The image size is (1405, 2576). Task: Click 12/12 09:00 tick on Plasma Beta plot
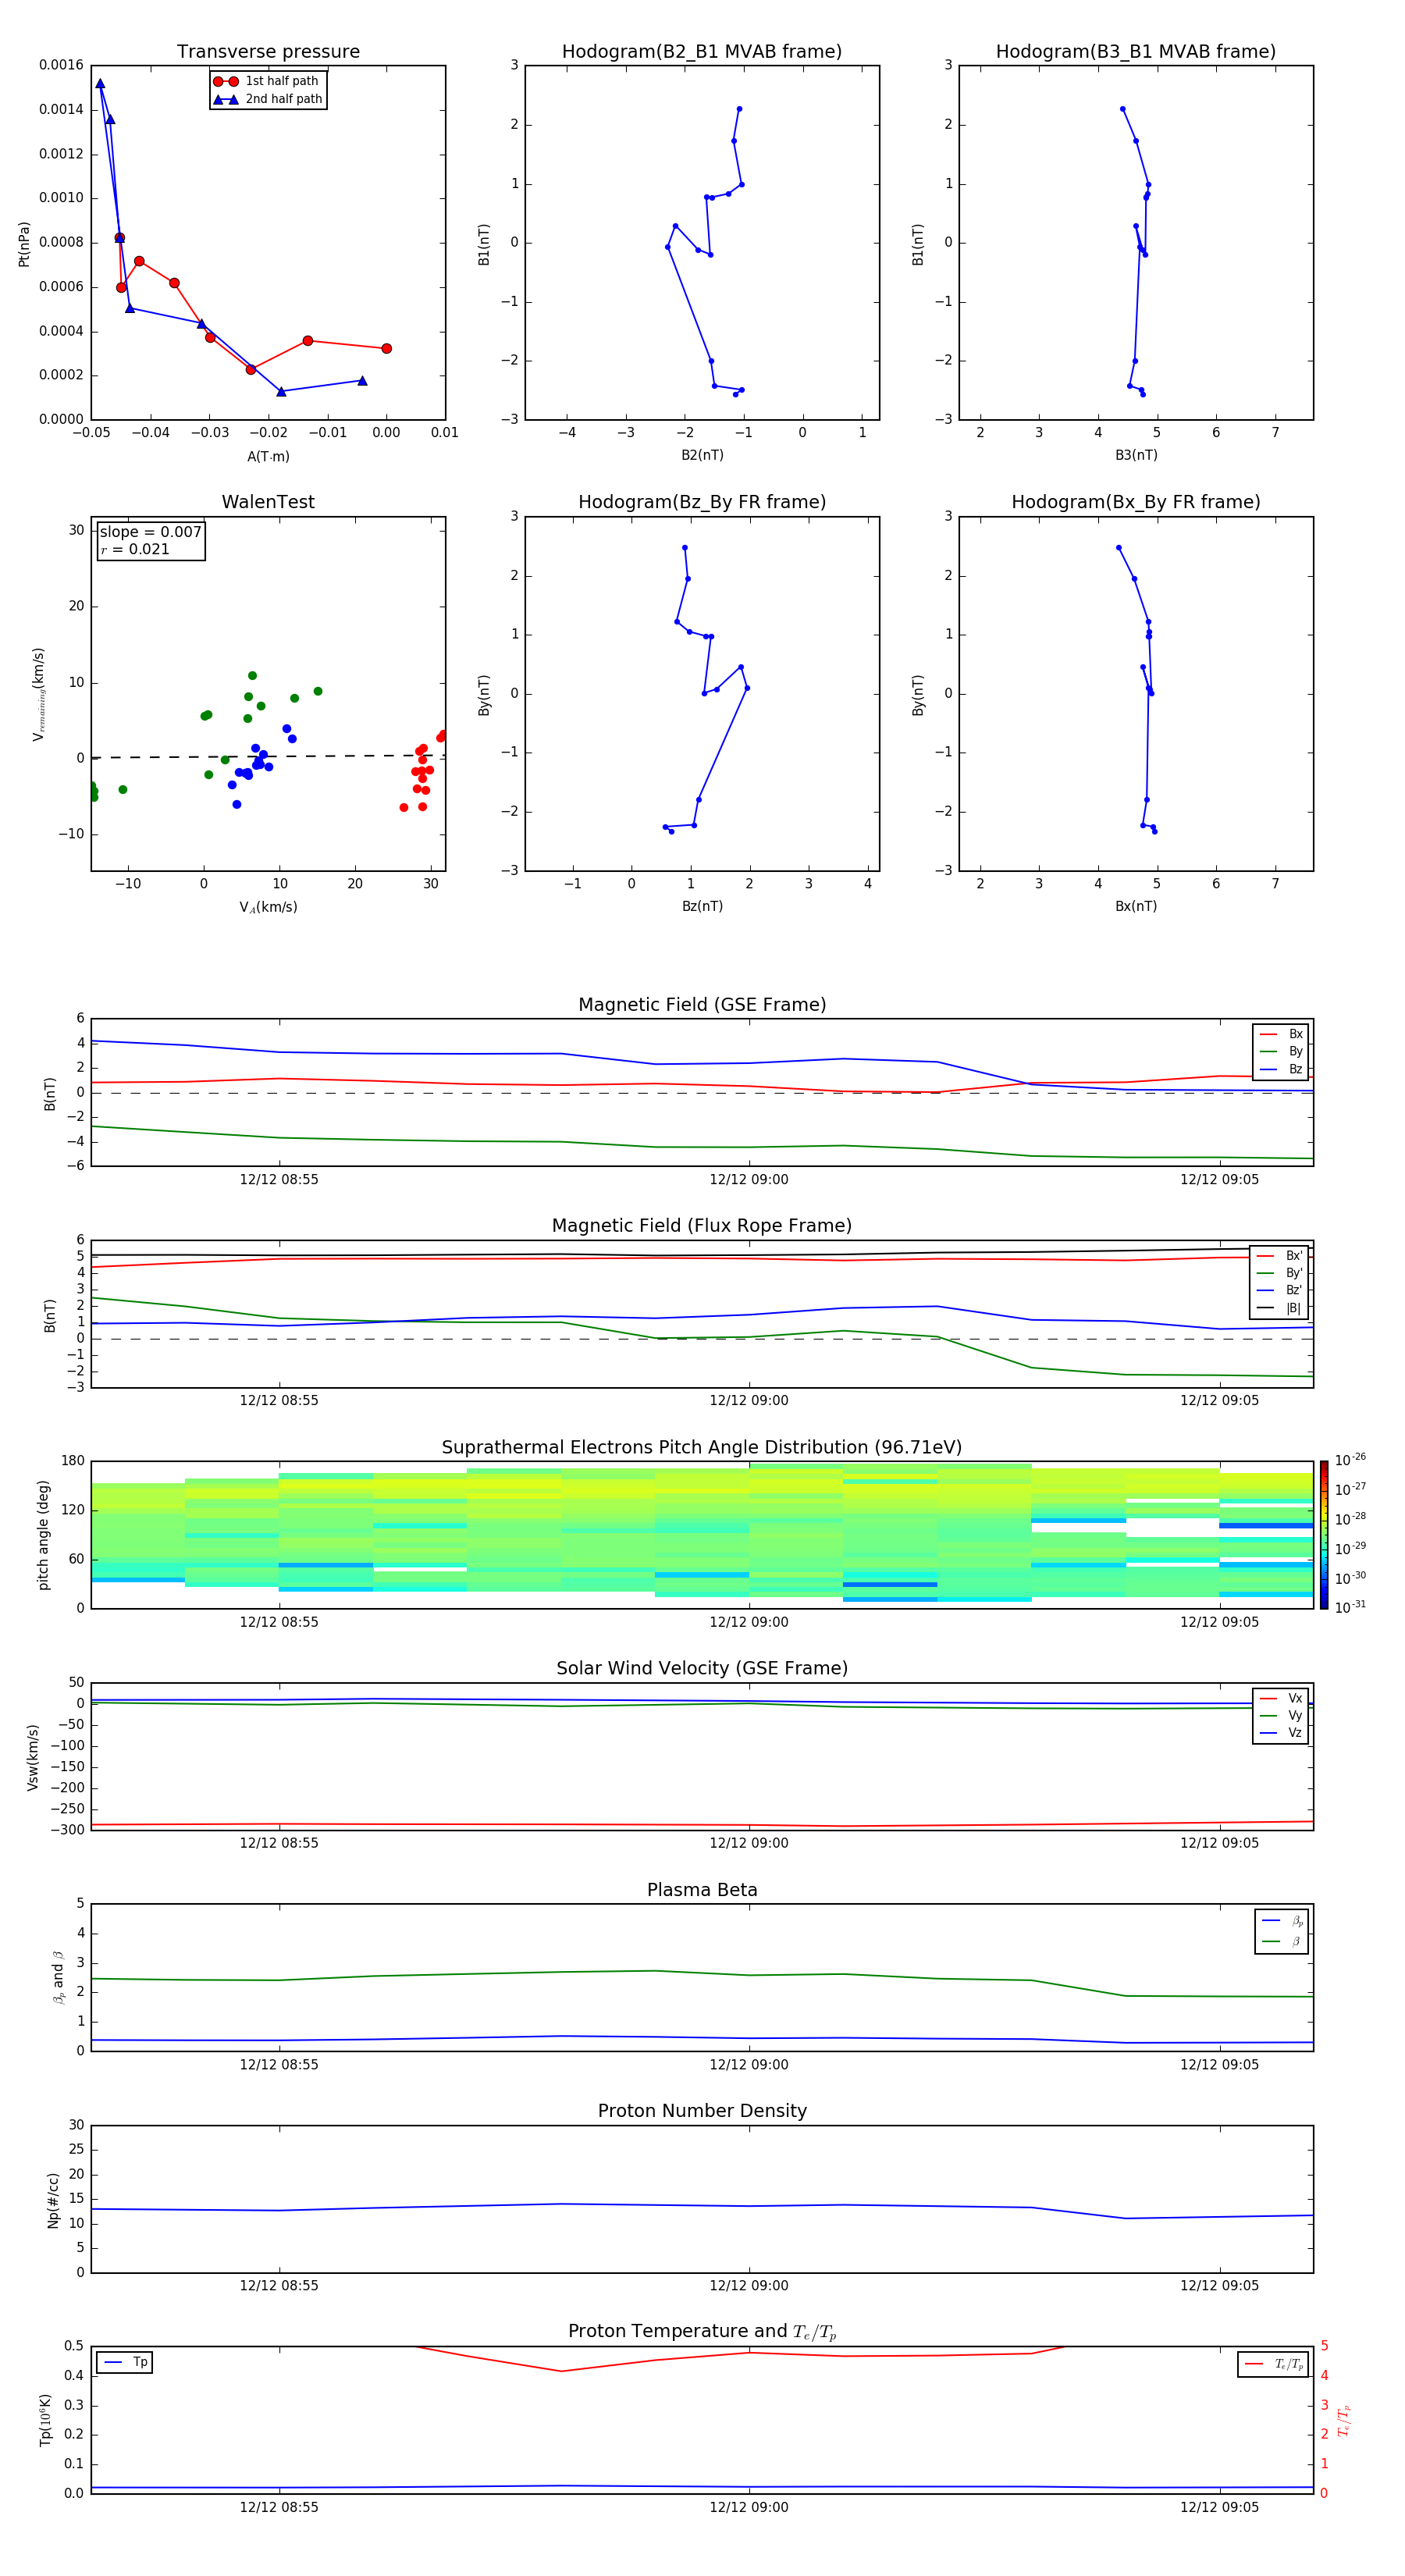pos(749,2064)
